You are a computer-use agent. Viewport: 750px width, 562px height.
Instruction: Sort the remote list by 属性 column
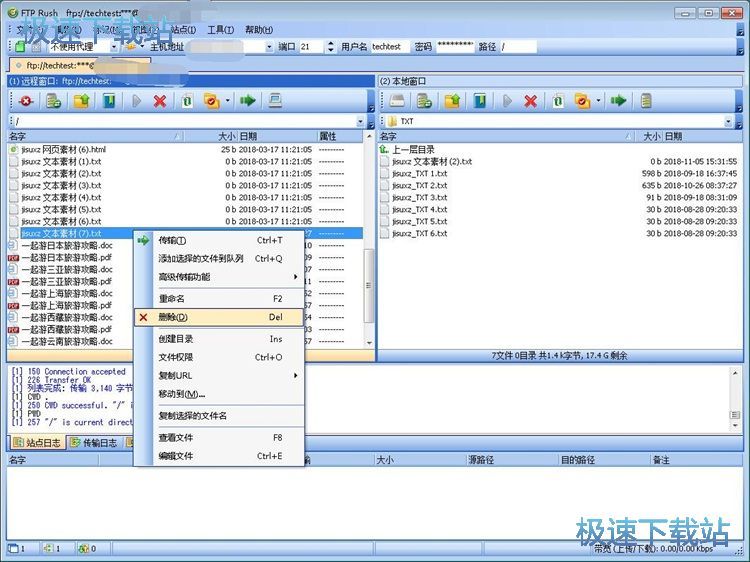click(340, 137)
